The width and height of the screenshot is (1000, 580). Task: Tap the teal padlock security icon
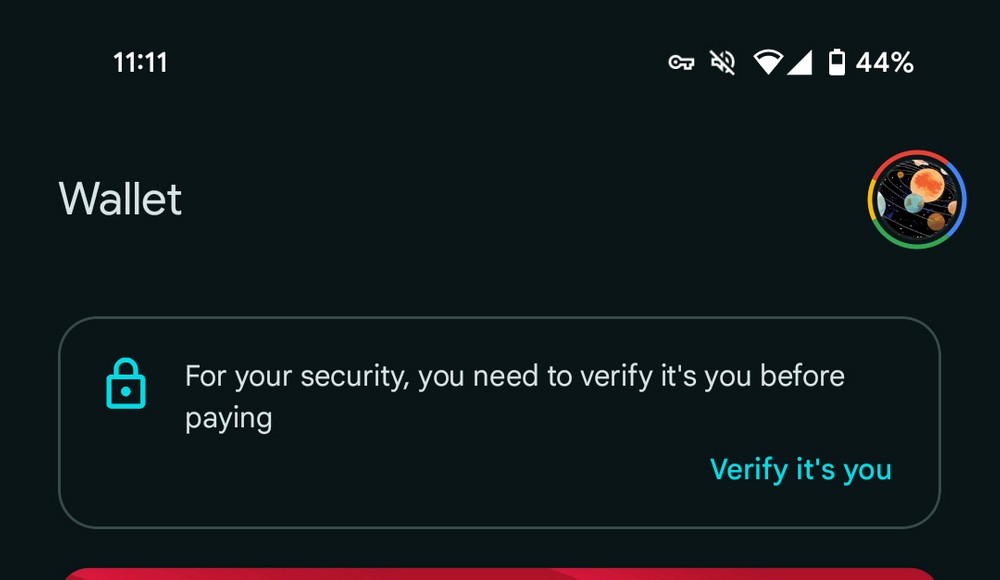point(126,385)
